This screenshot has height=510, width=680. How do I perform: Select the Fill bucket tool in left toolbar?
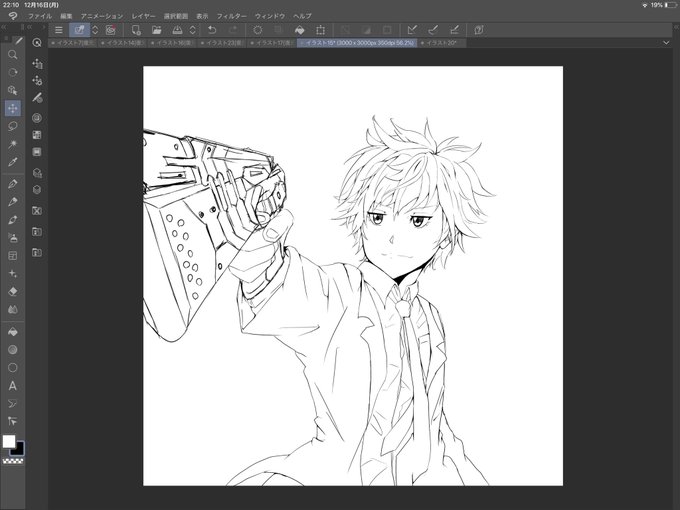(x=13, y=332)
